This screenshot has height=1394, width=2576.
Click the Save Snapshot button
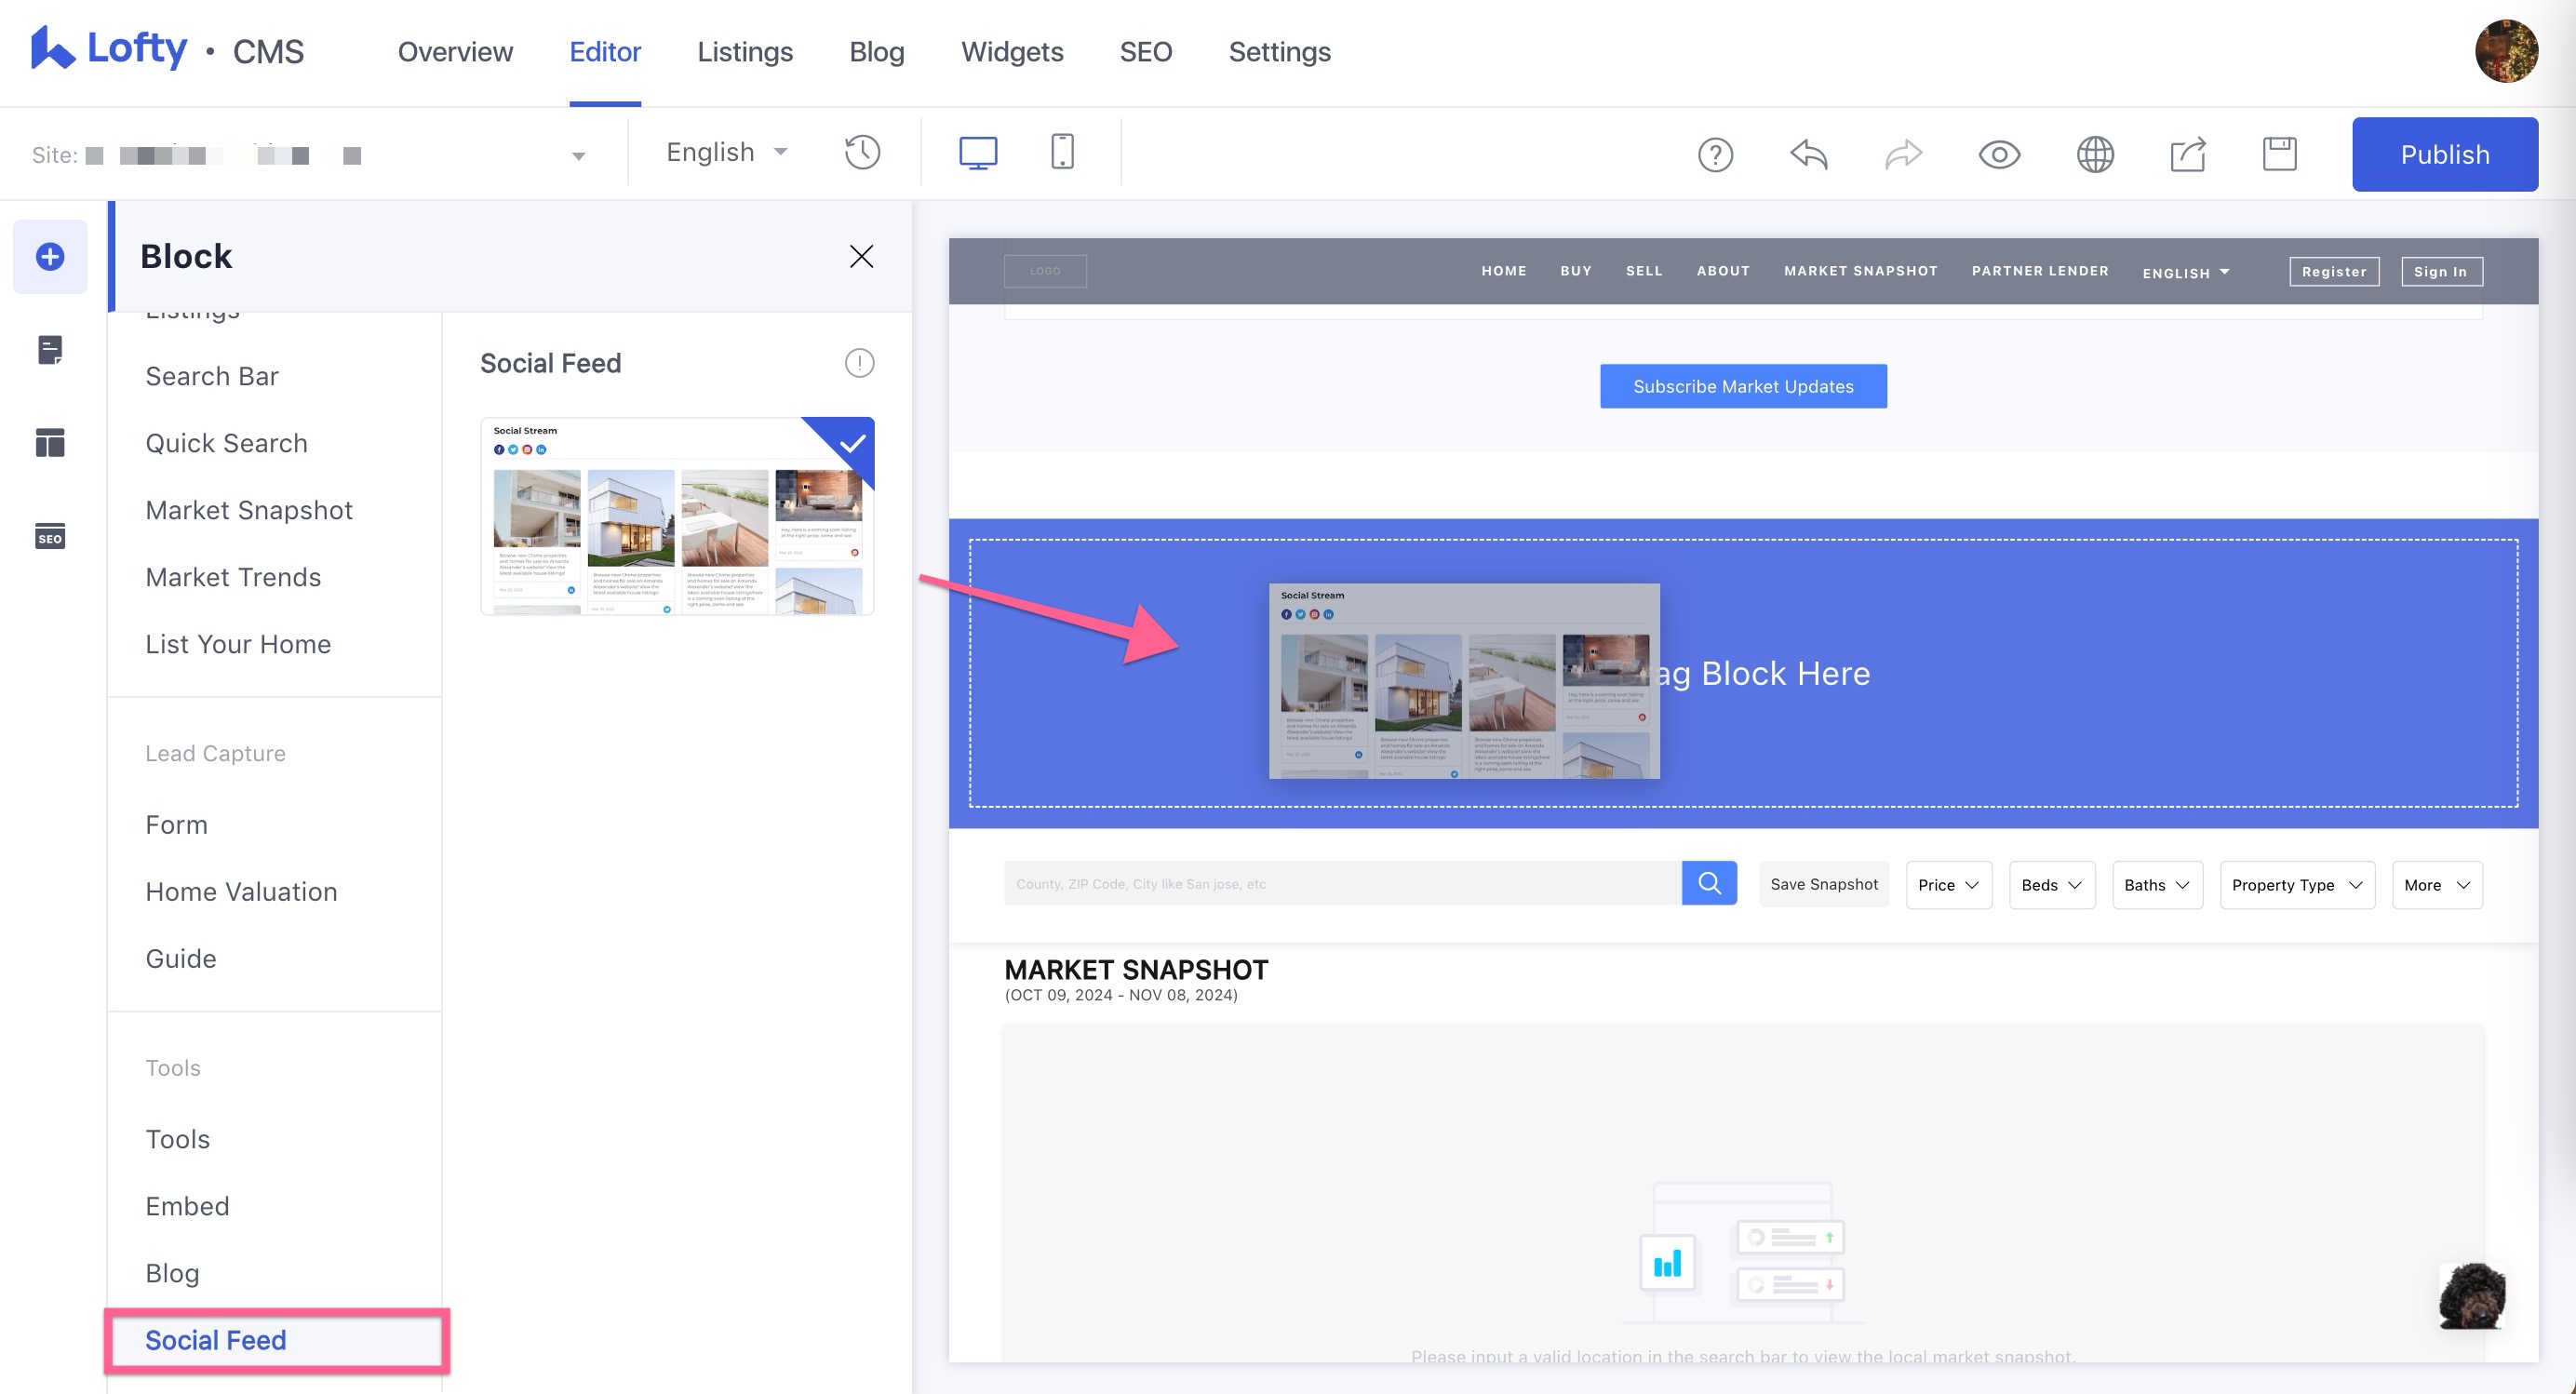coord(1823,884)
